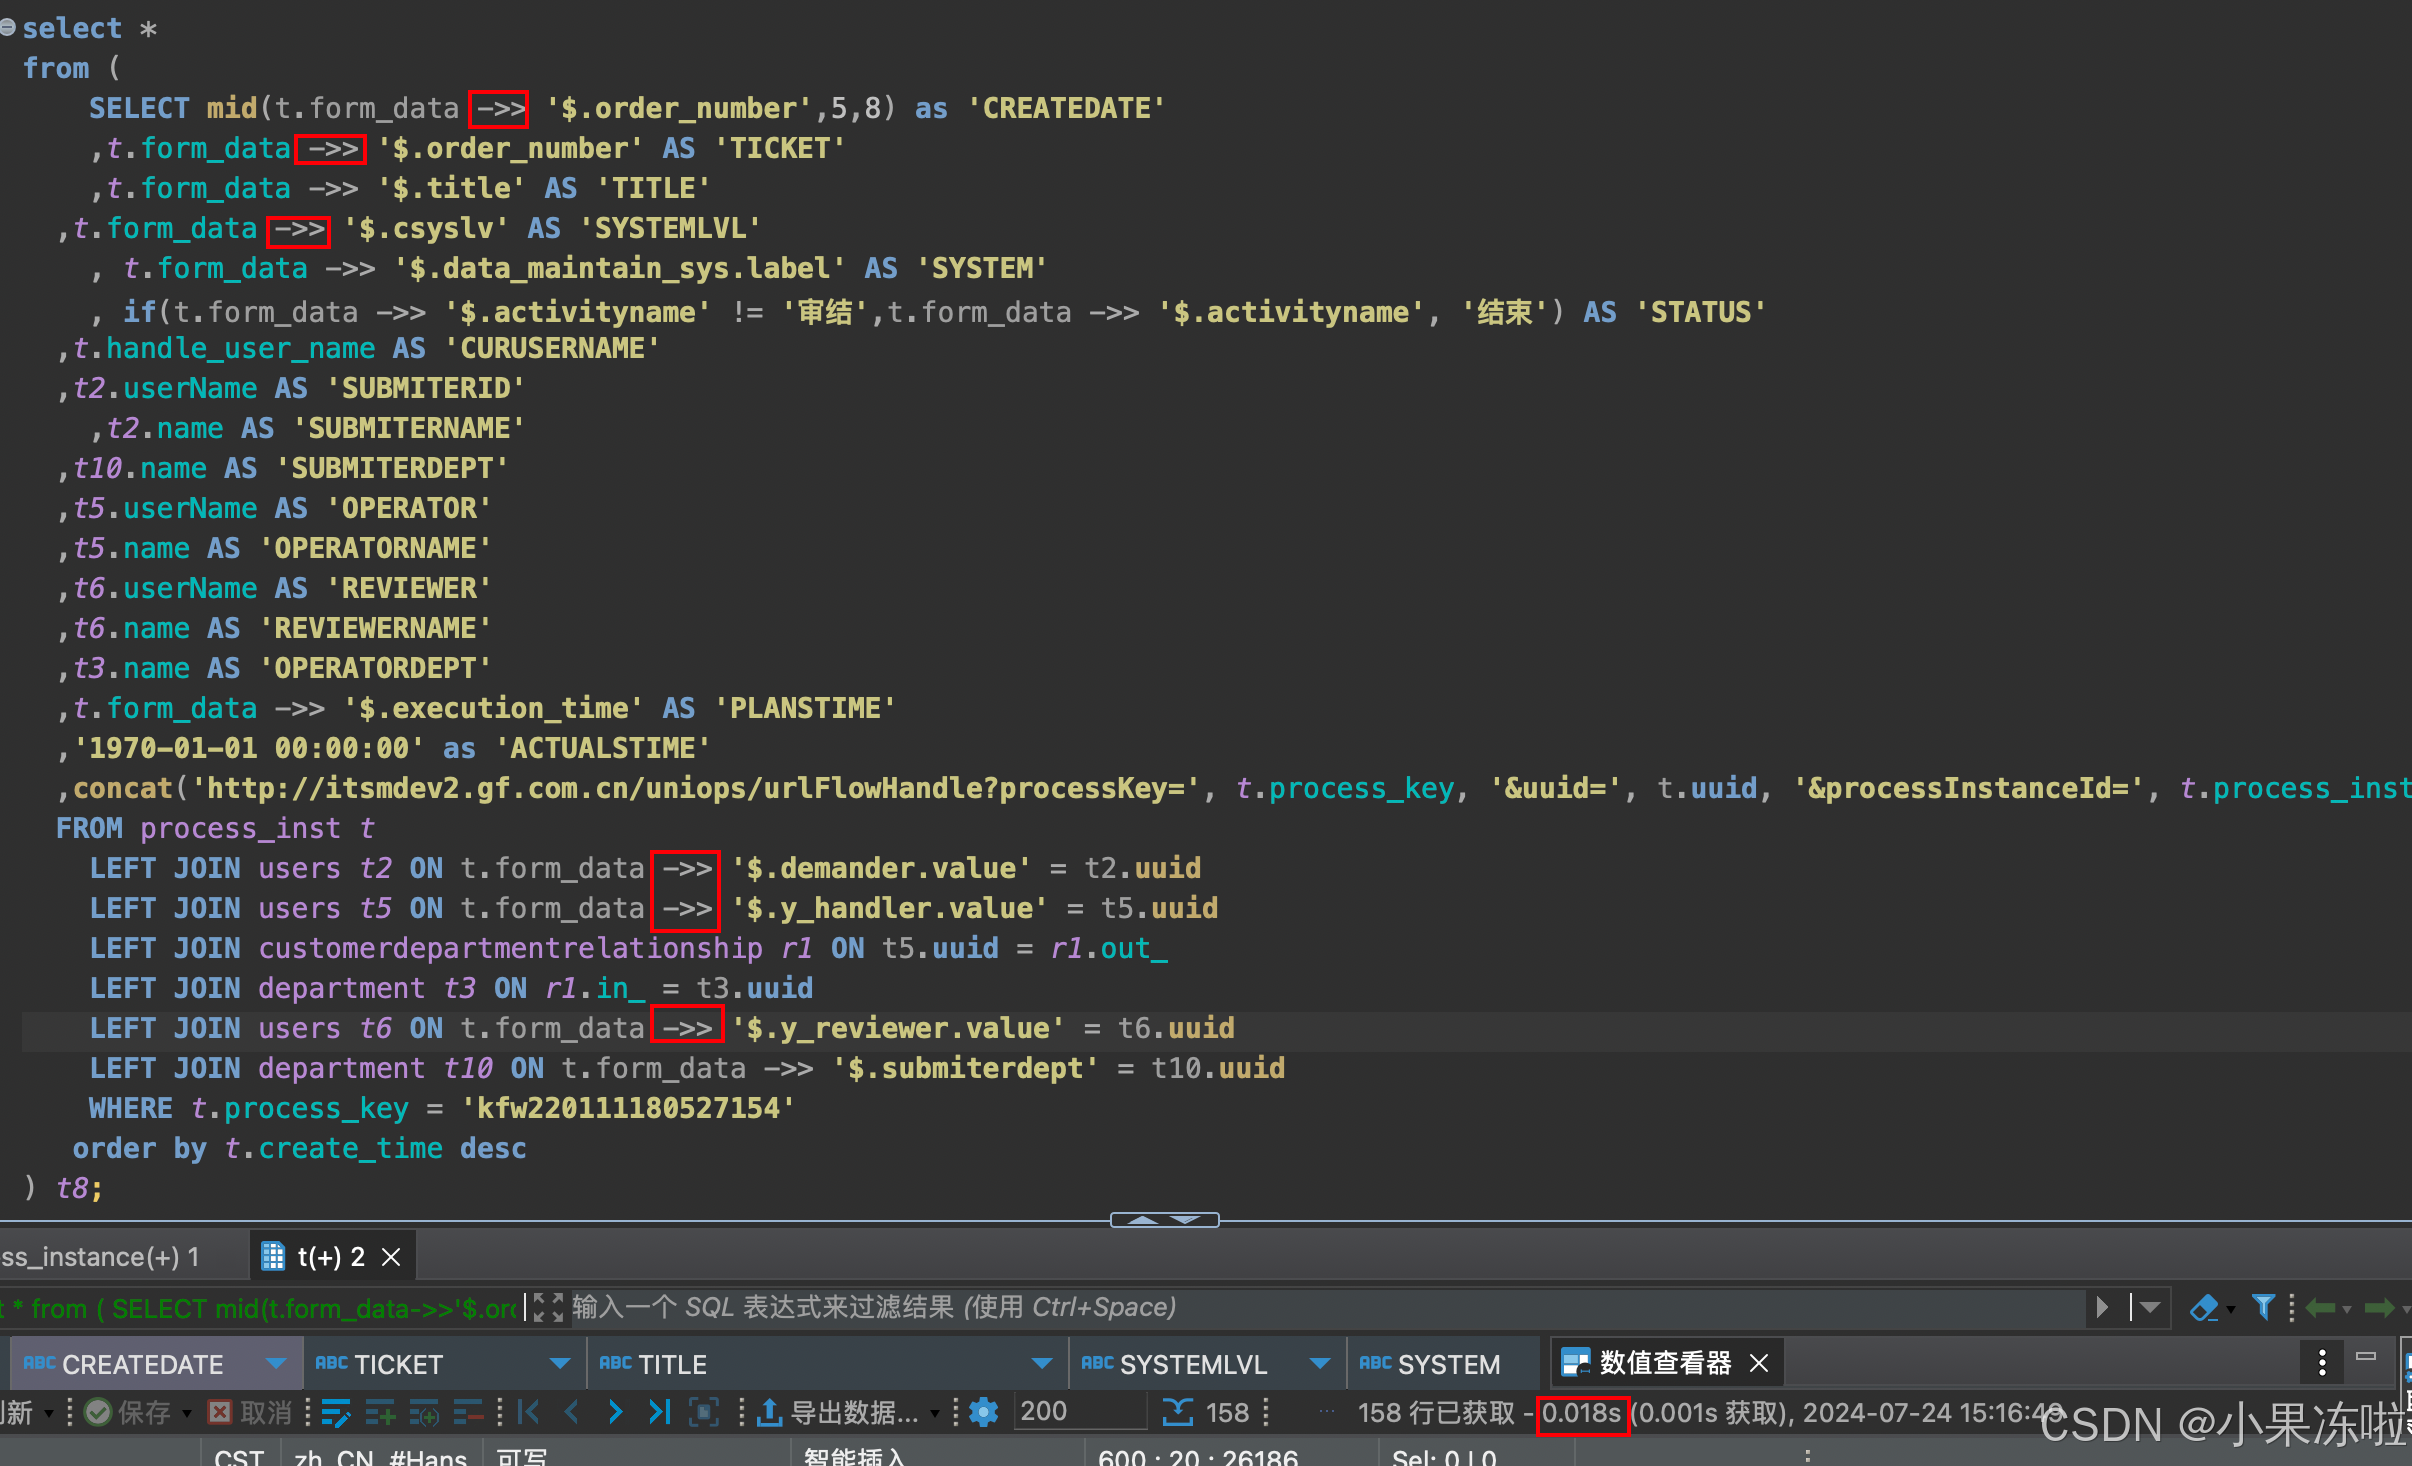Switch to the t(+) 2 result tab
2412x1466 pixels.
330,1256
